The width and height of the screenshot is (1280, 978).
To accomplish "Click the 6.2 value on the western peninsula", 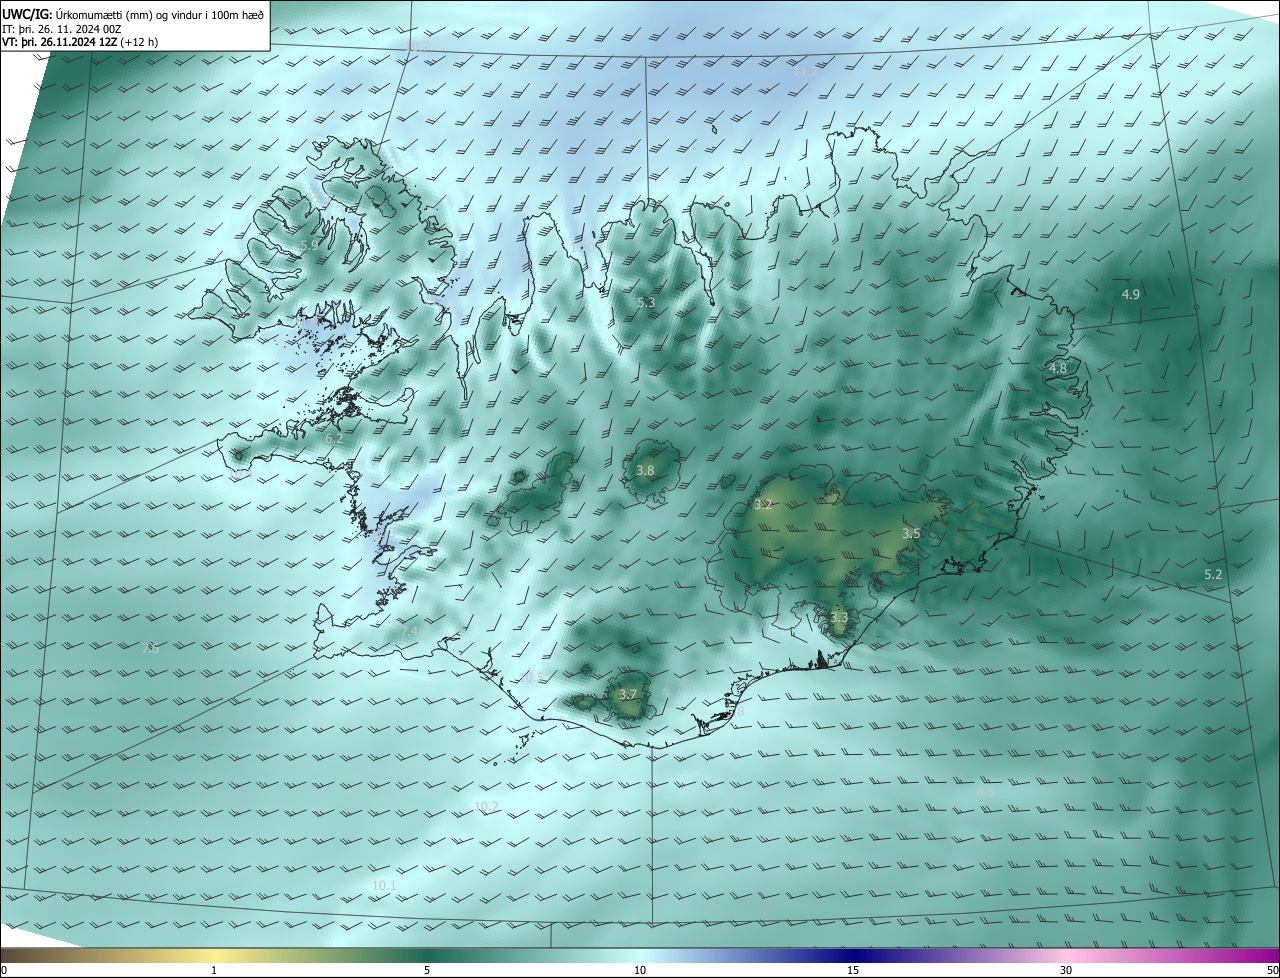I will pos(334,438).
